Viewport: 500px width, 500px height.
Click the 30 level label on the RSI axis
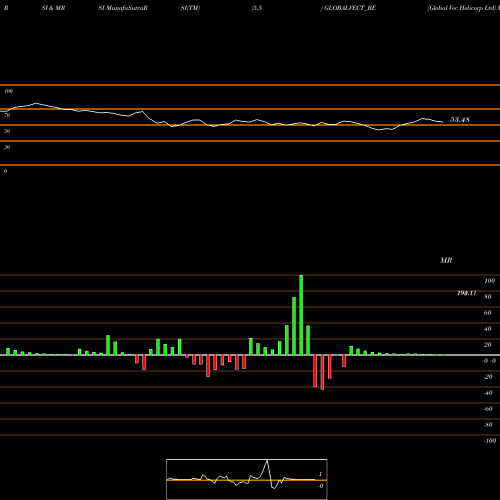pos(7,147)
